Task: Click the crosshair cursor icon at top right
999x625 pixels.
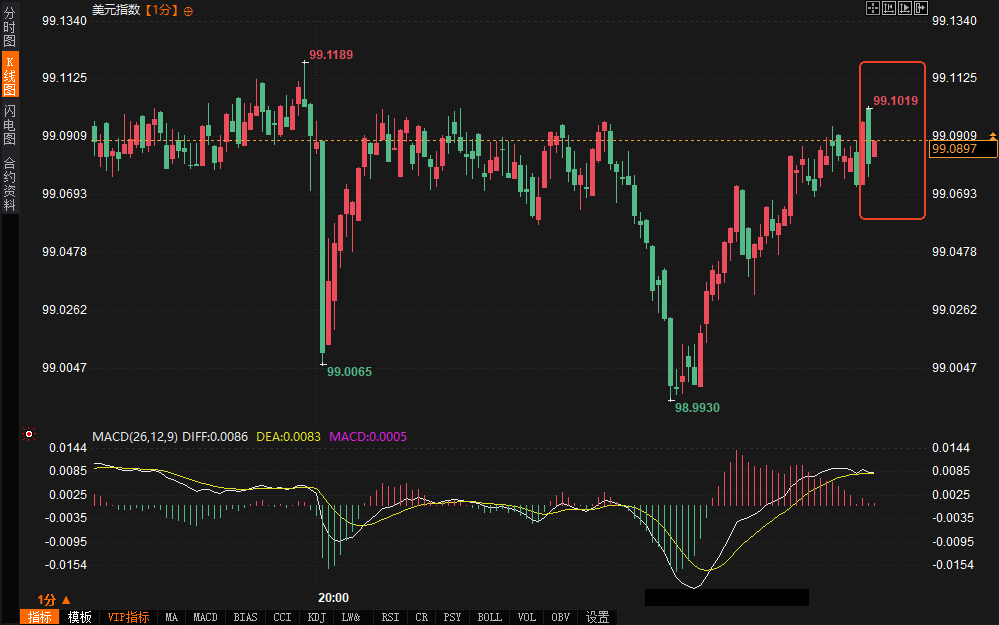Action: 872,9
